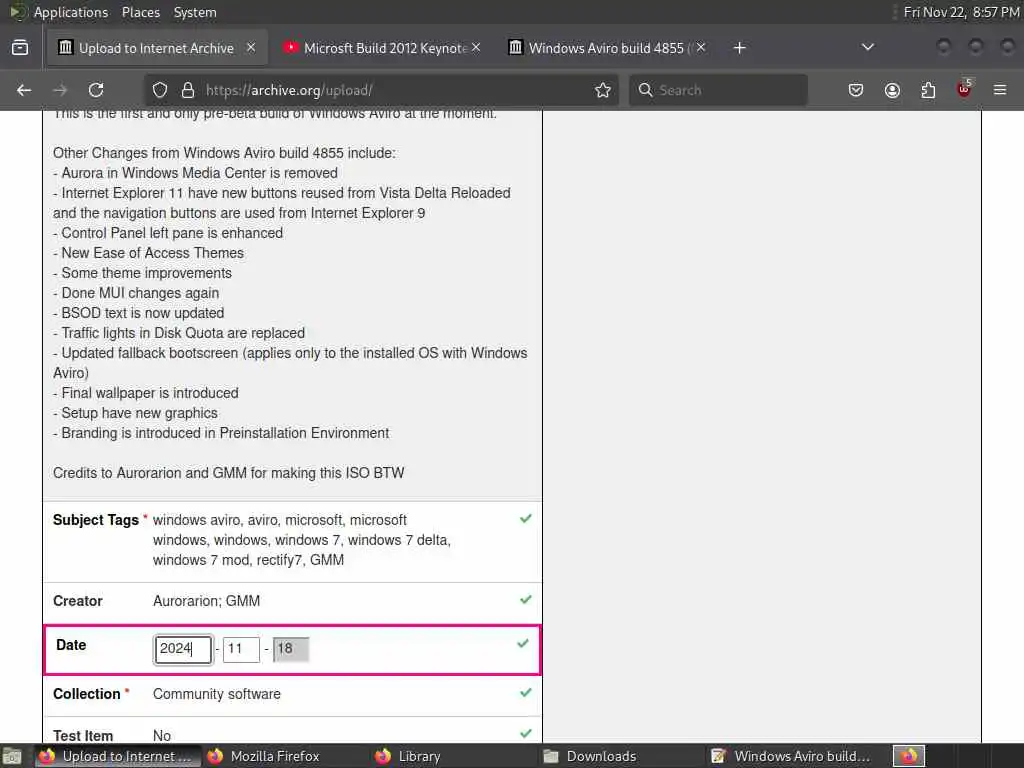
Task: Expand the list all tabs chevron
Action: 868,47
